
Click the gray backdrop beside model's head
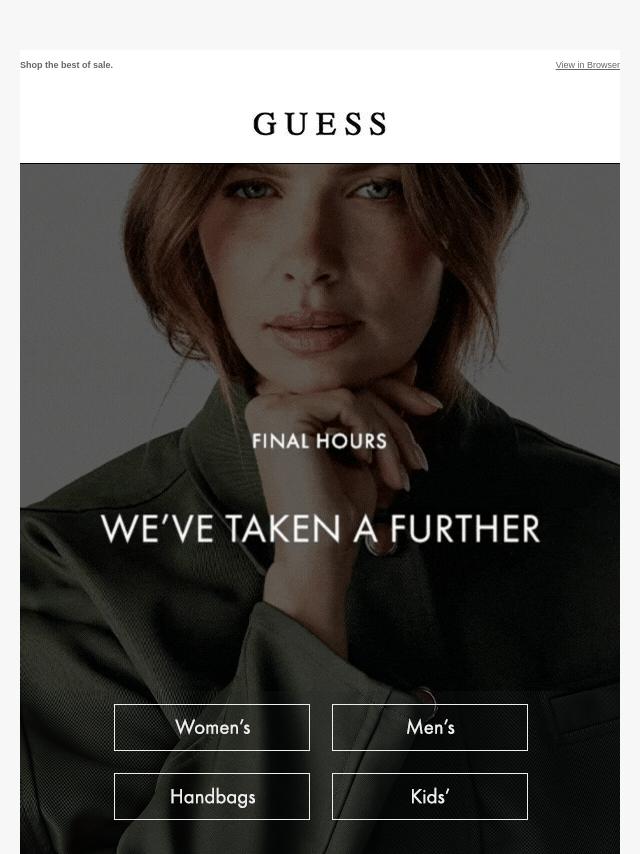coord(71,300)
